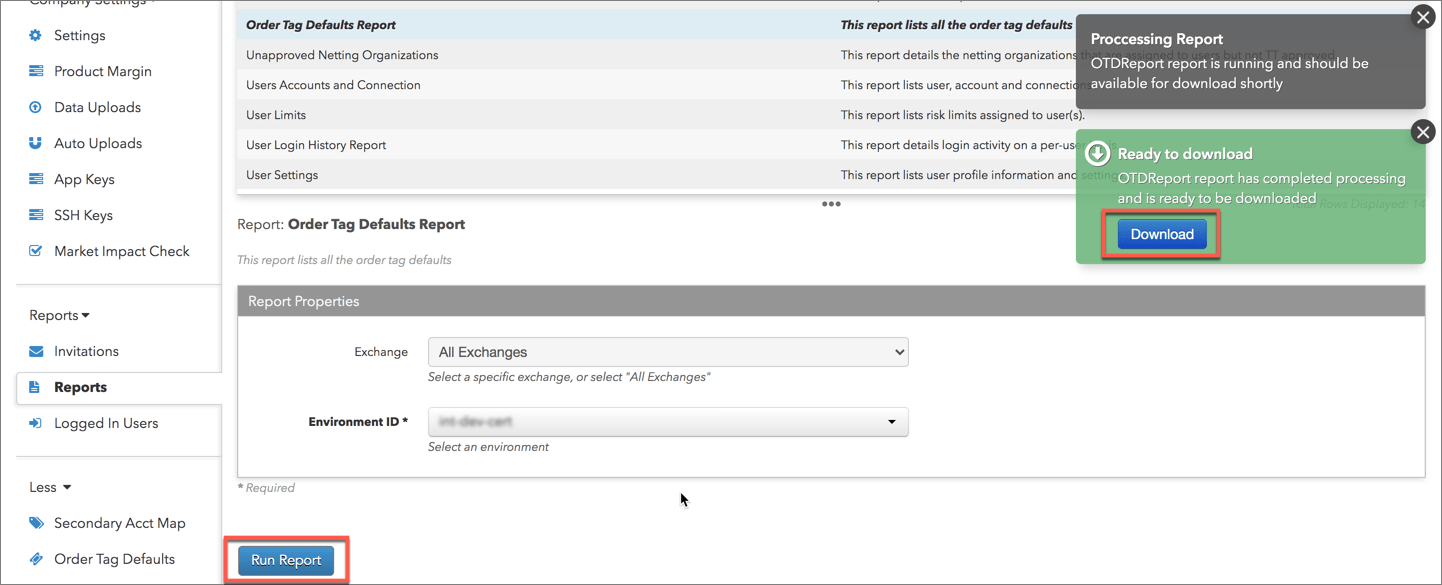Click the User Limits description text
Image resolution: width=1442 pixels, height=585 pixels.
coord(962,115)
